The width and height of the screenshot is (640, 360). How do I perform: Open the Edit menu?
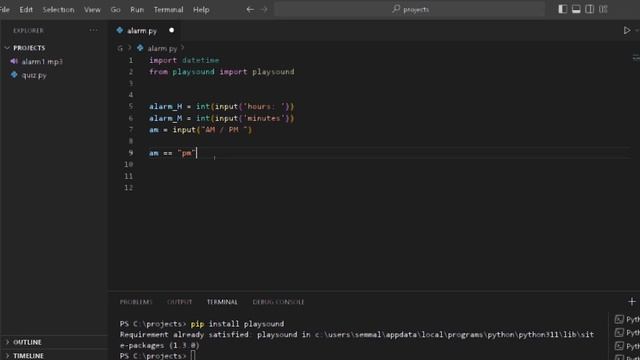(x=26, y=9)
